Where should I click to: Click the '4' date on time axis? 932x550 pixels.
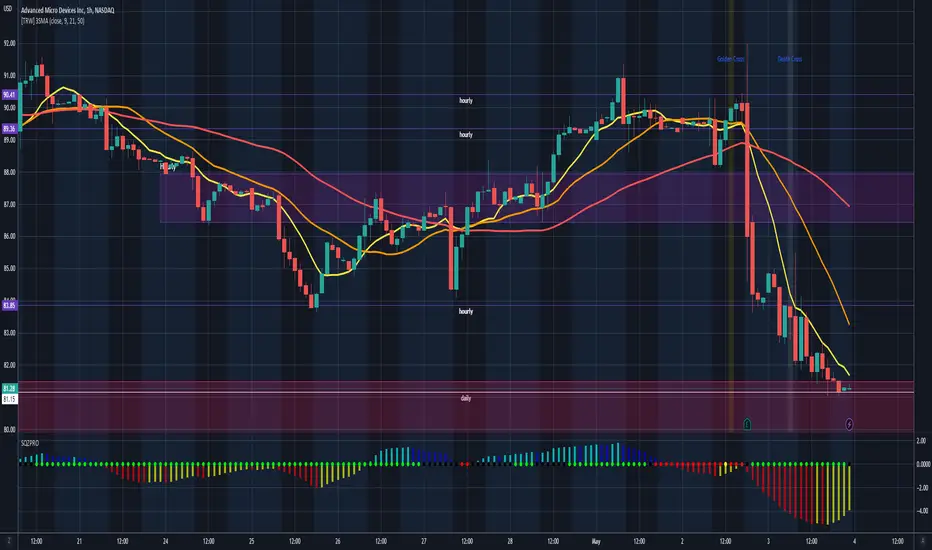point(854,541)
